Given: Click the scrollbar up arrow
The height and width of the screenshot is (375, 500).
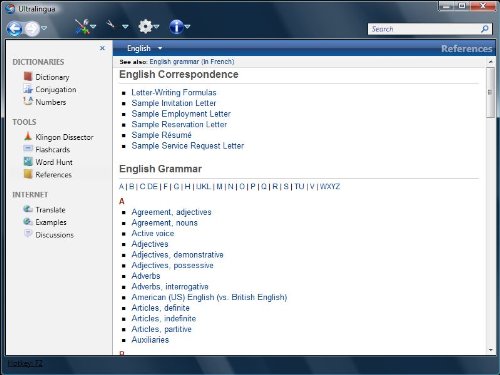Looking at the screenshot, I should (490, 62).
